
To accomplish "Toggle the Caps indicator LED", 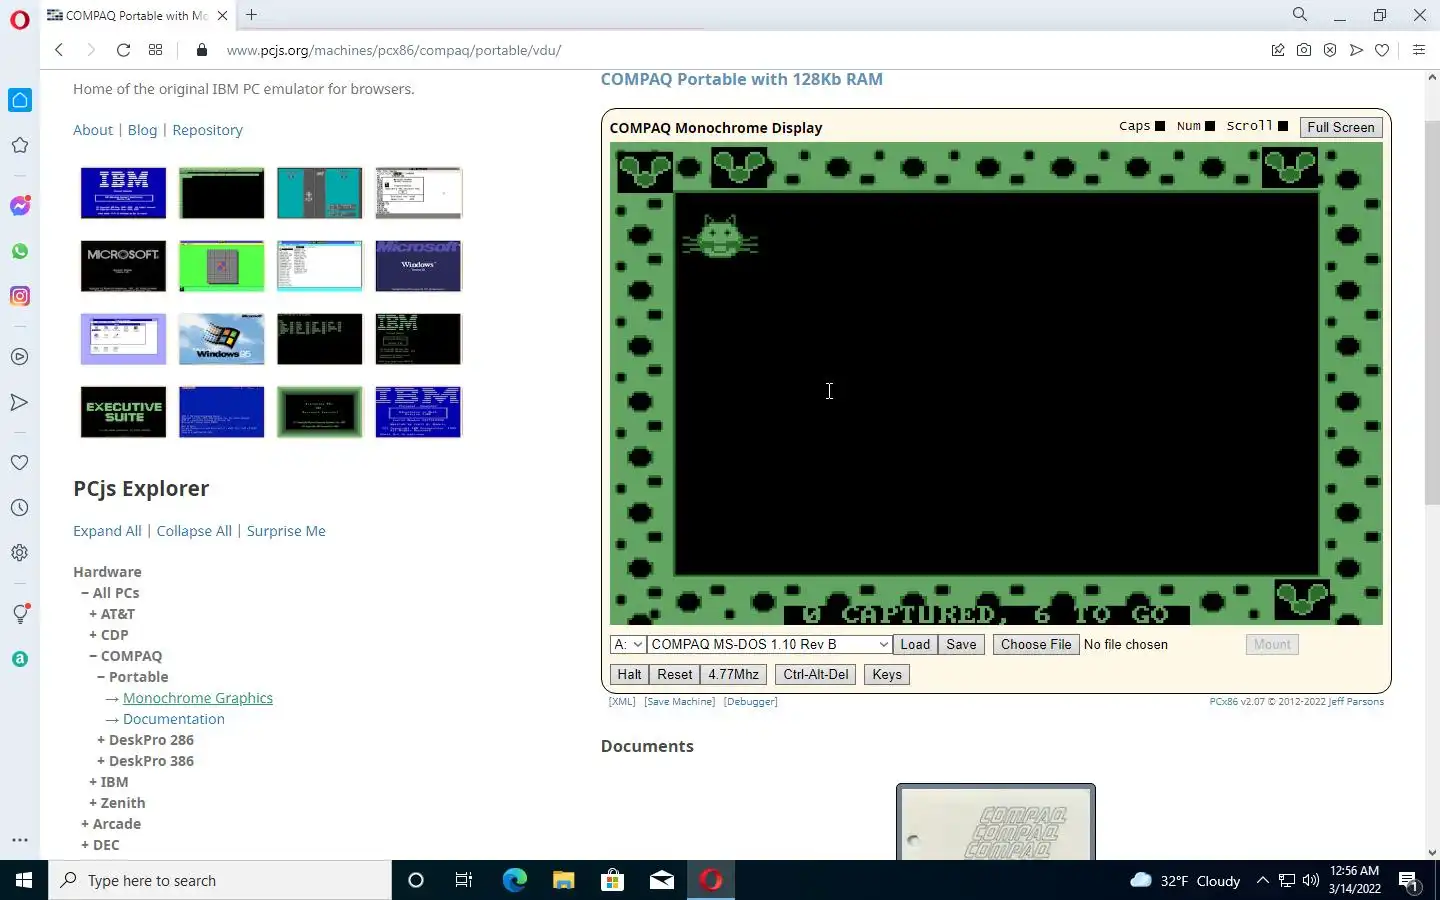I will [1160, 126].
